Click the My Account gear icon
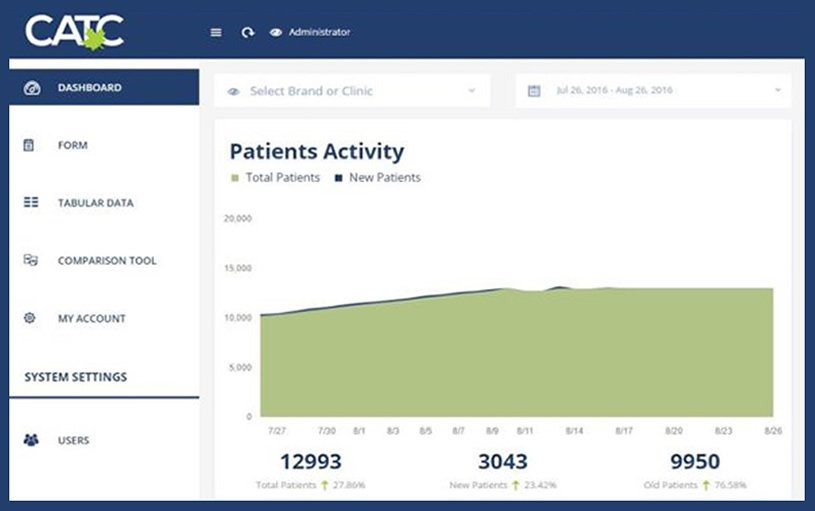This screenshot has height=511, width=815. click(x=30, y=318)
